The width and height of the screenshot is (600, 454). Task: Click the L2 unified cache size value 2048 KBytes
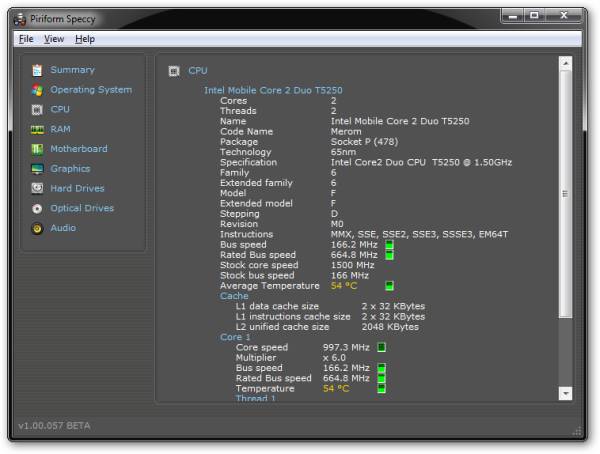click(390, 327)
